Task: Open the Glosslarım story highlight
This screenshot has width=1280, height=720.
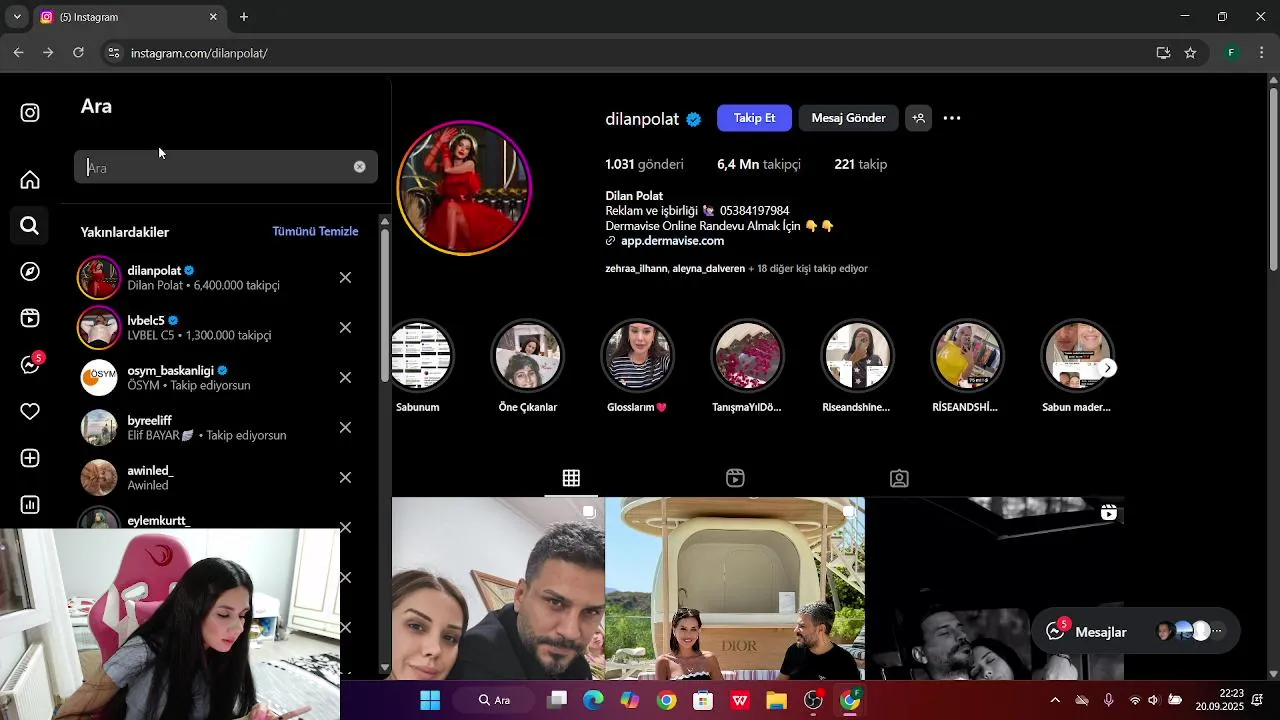Action: pos(637,365)
